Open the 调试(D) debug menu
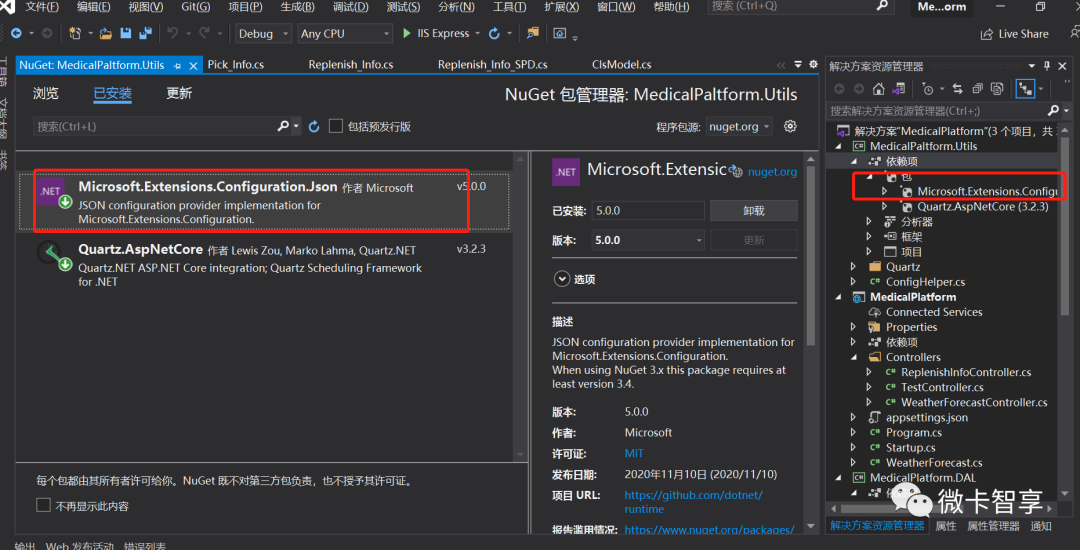Screen dimensions: 1080x550 tap(351, 7)
